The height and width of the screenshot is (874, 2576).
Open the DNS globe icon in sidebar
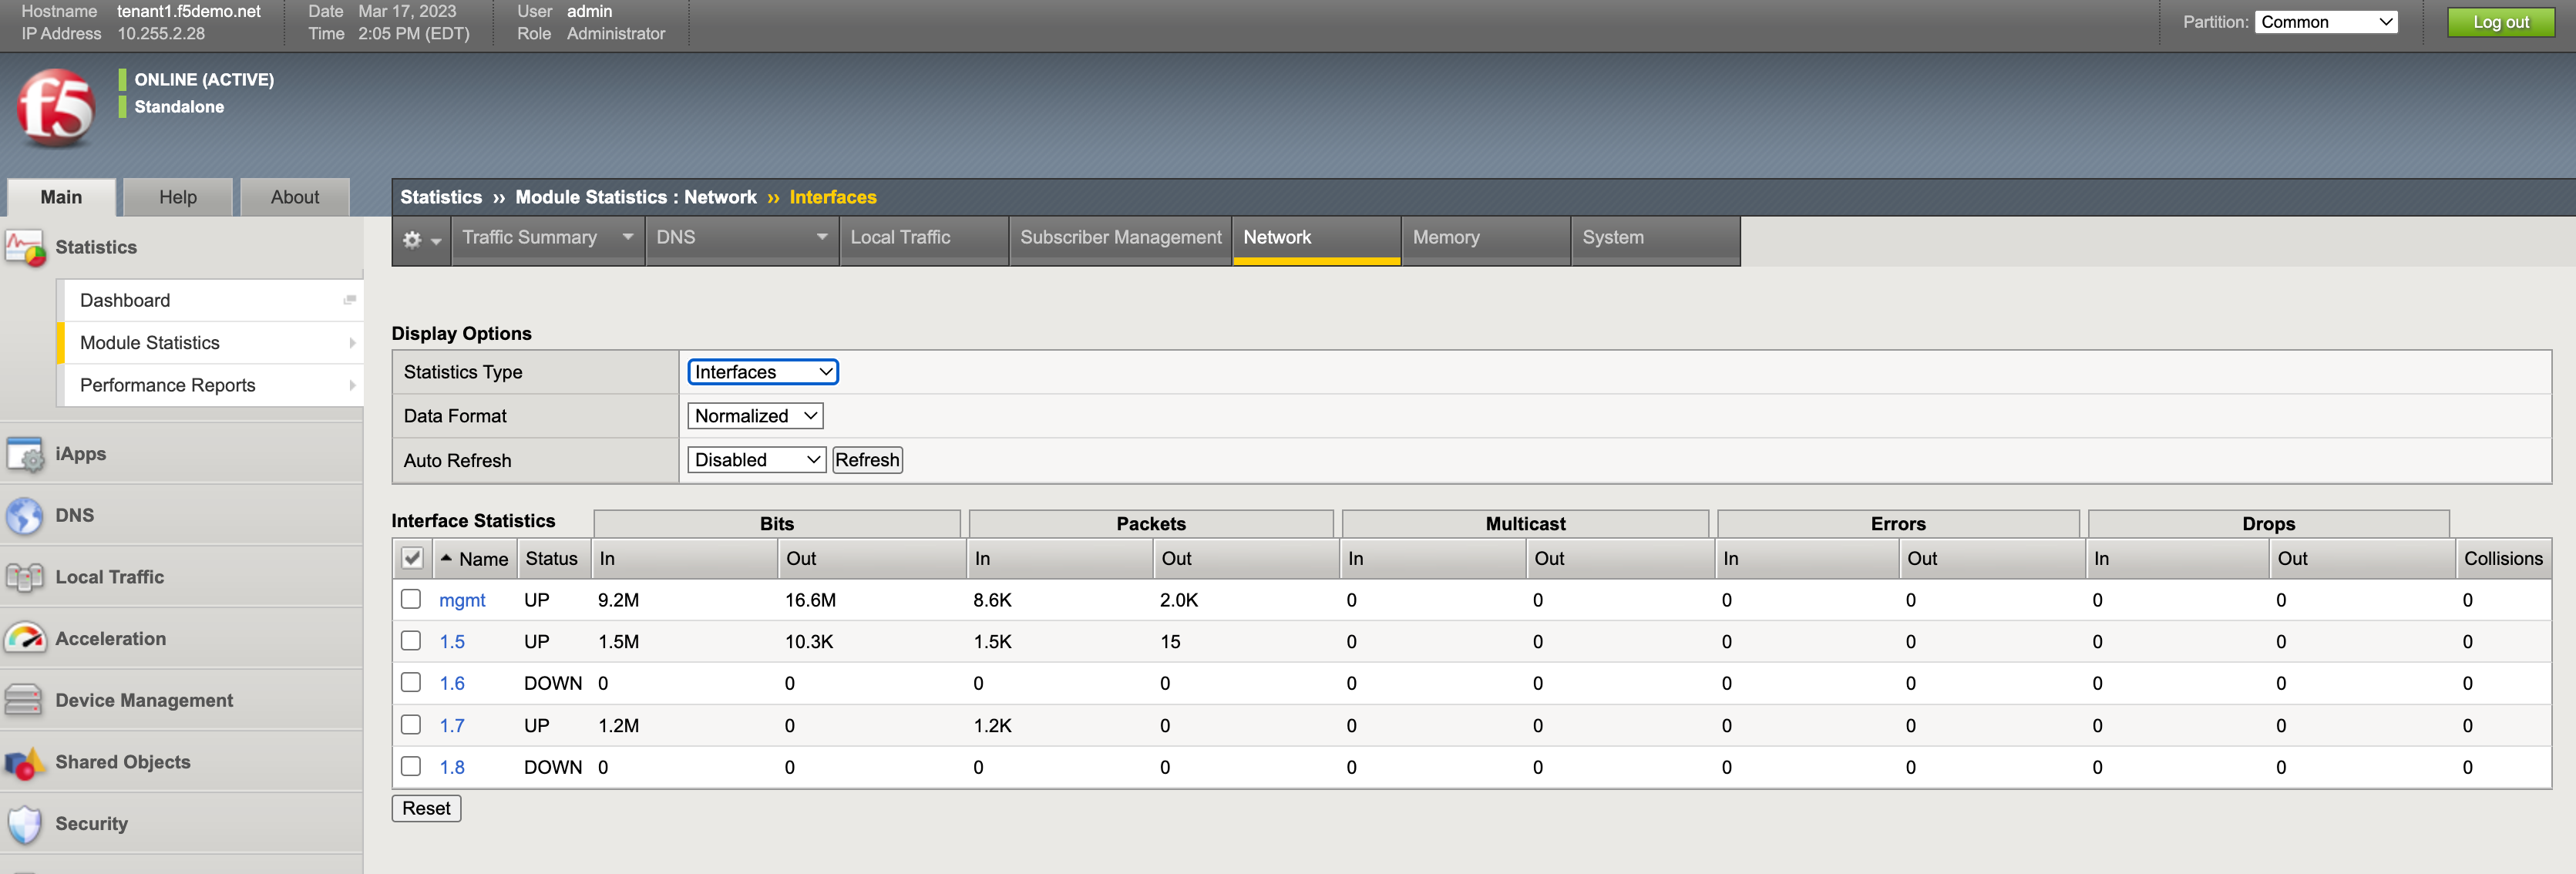25,516
